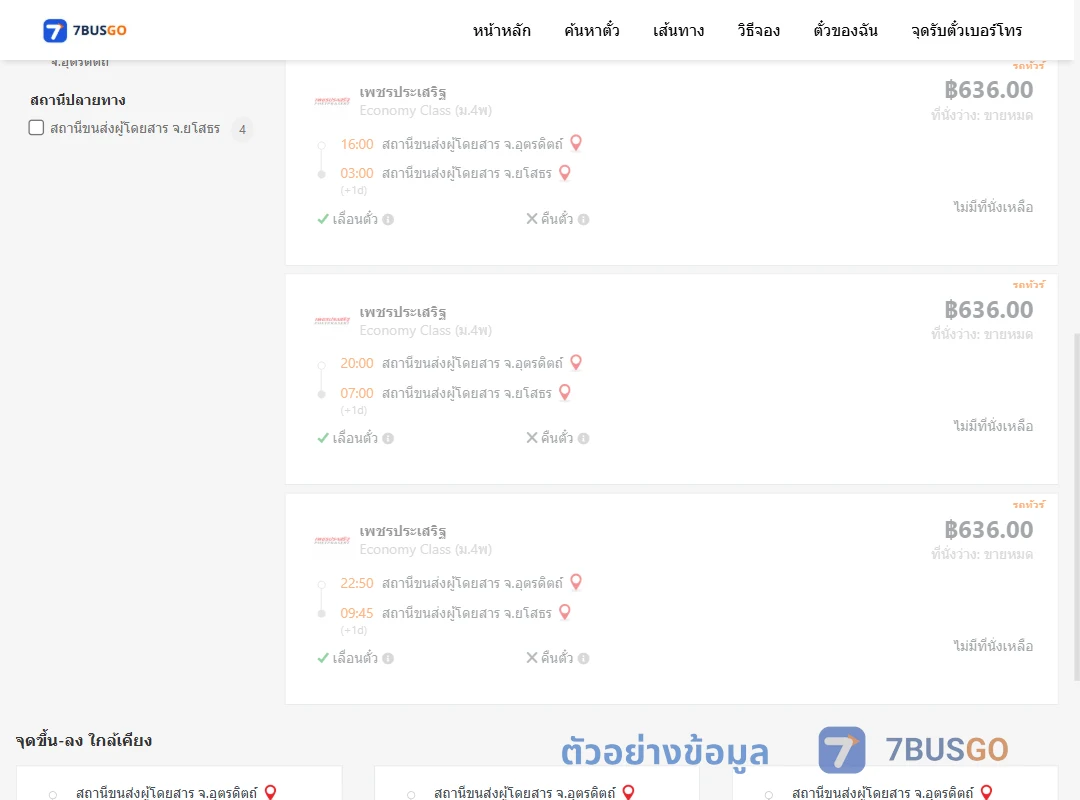Click เพชรประเสริฐ operator logo on 20:00 trip
Image resolution: width=1080 pixels, height=800 pixels.
click(332, 320)
